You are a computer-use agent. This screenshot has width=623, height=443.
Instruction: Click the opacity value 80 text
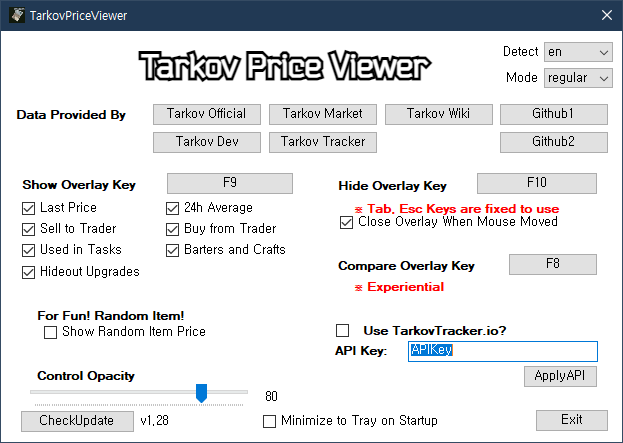click(271, 396)
